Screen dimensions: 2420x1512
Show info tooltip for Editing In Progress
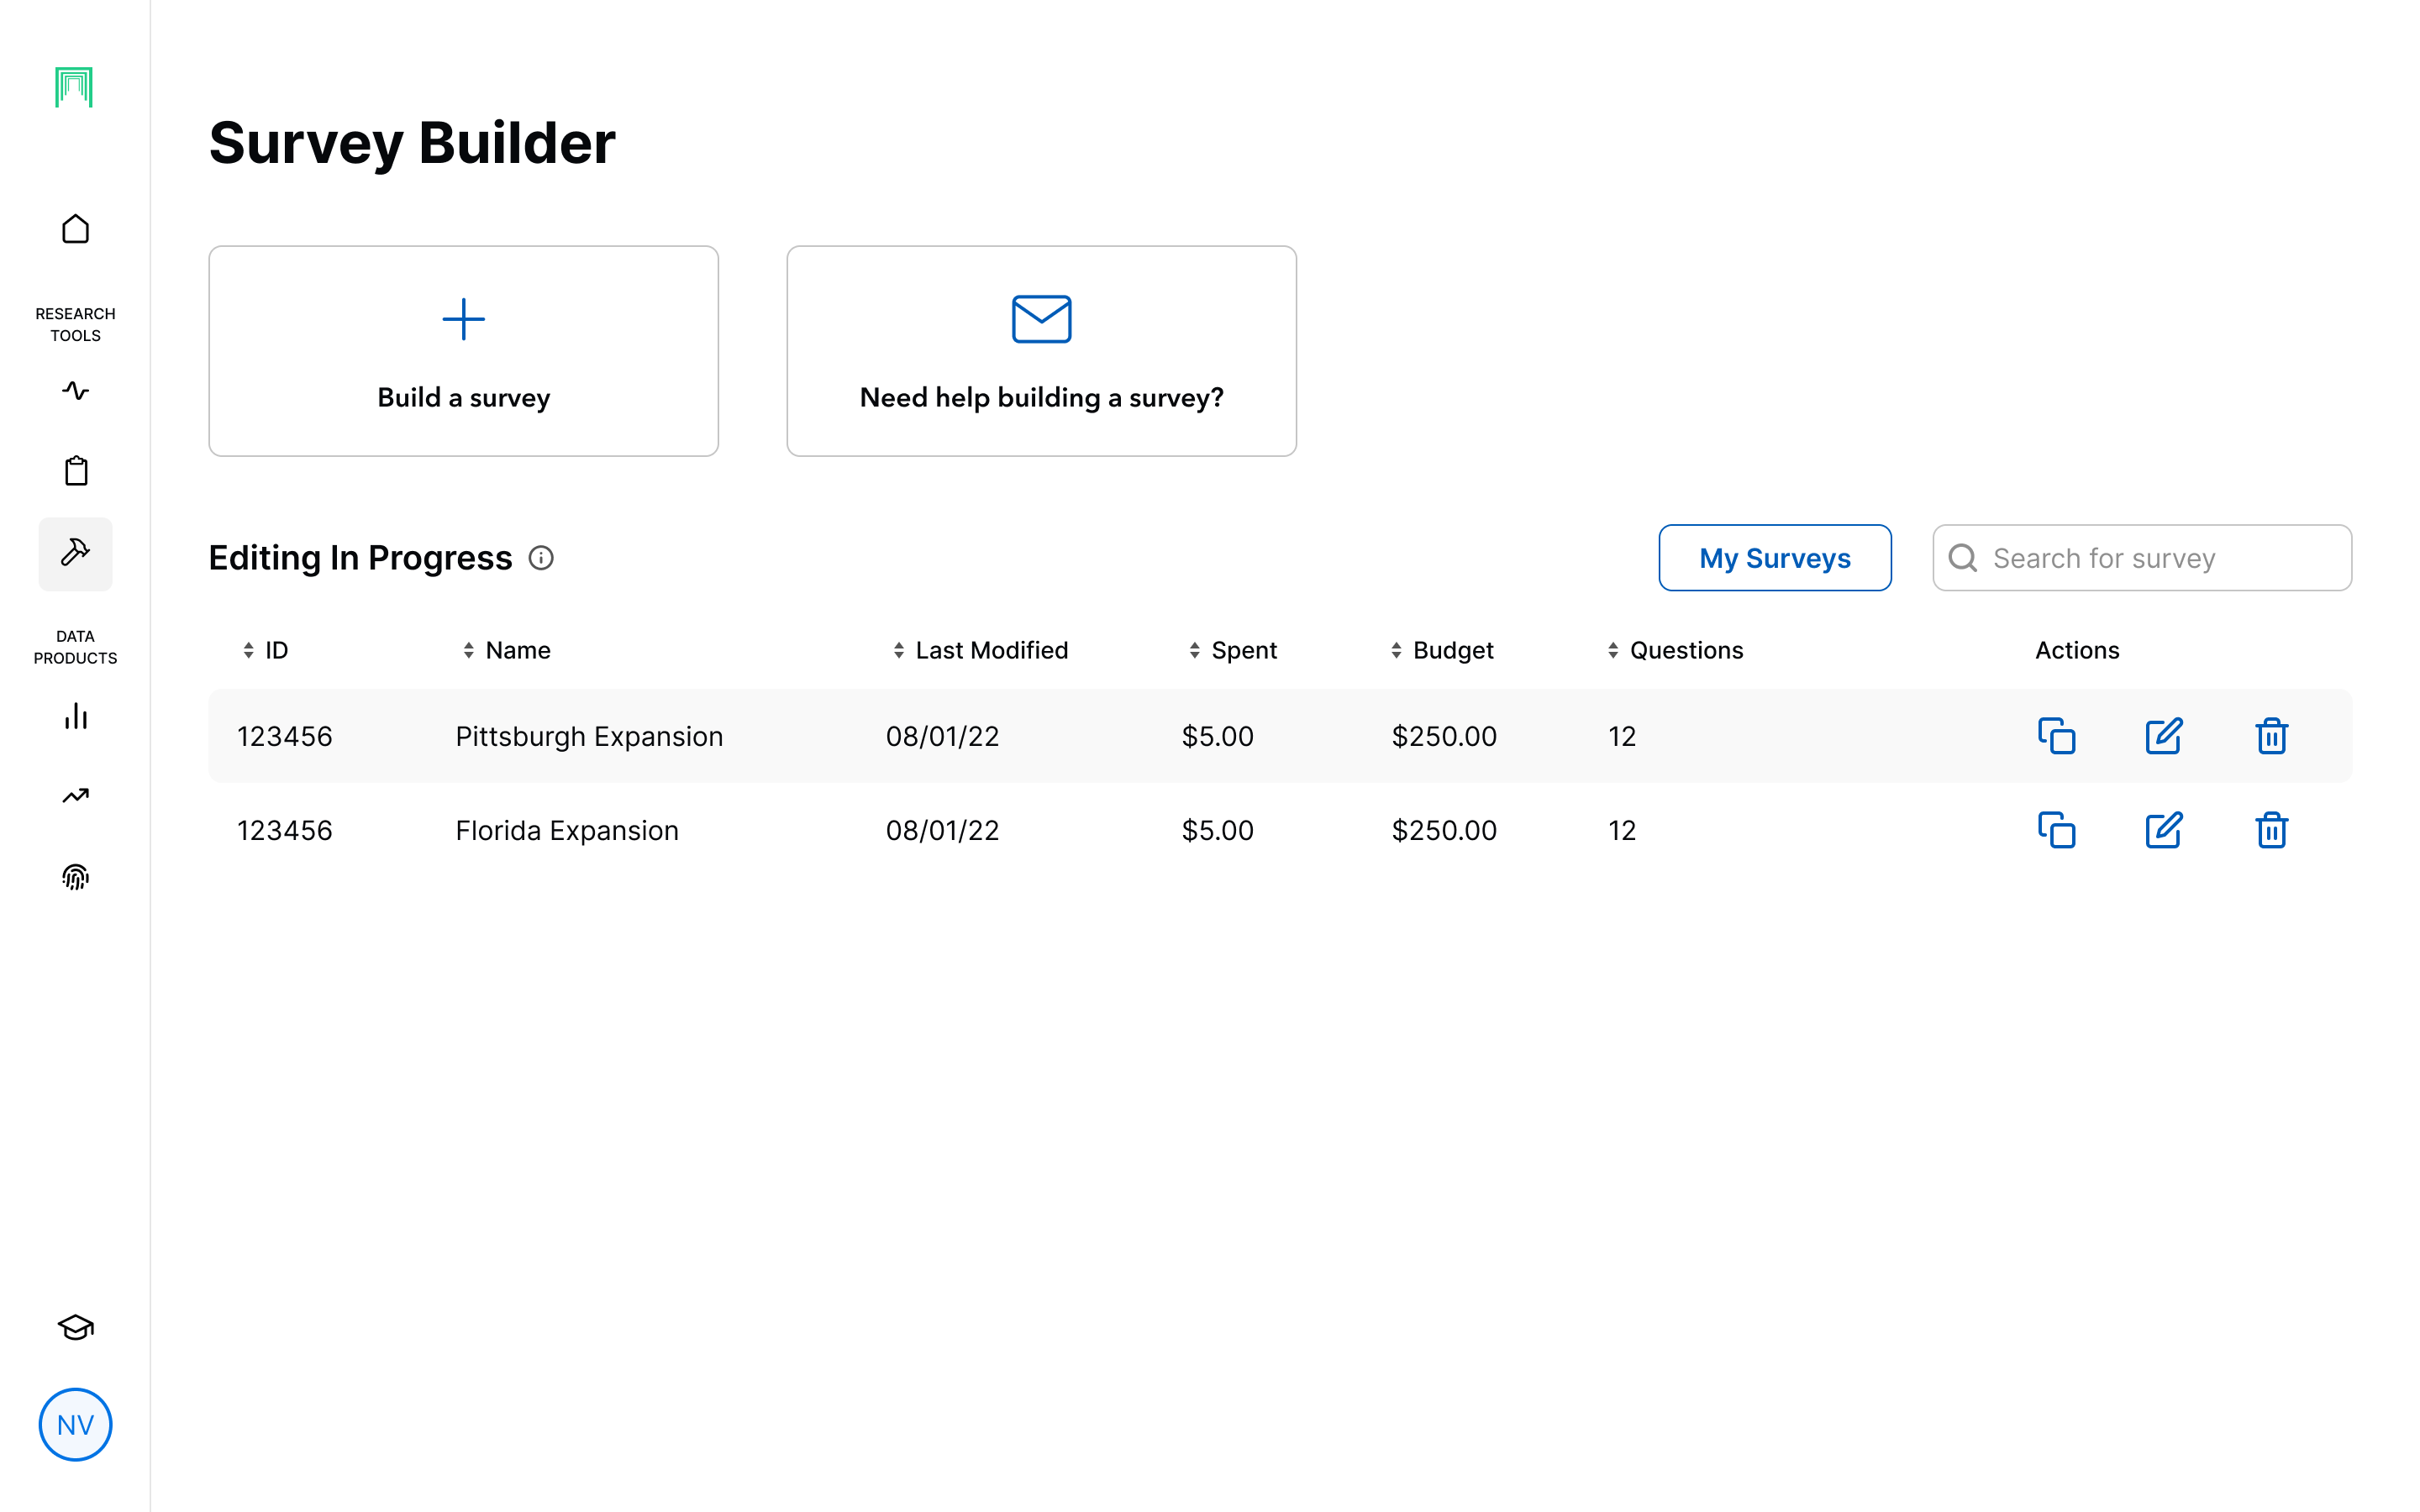point(541,558)
